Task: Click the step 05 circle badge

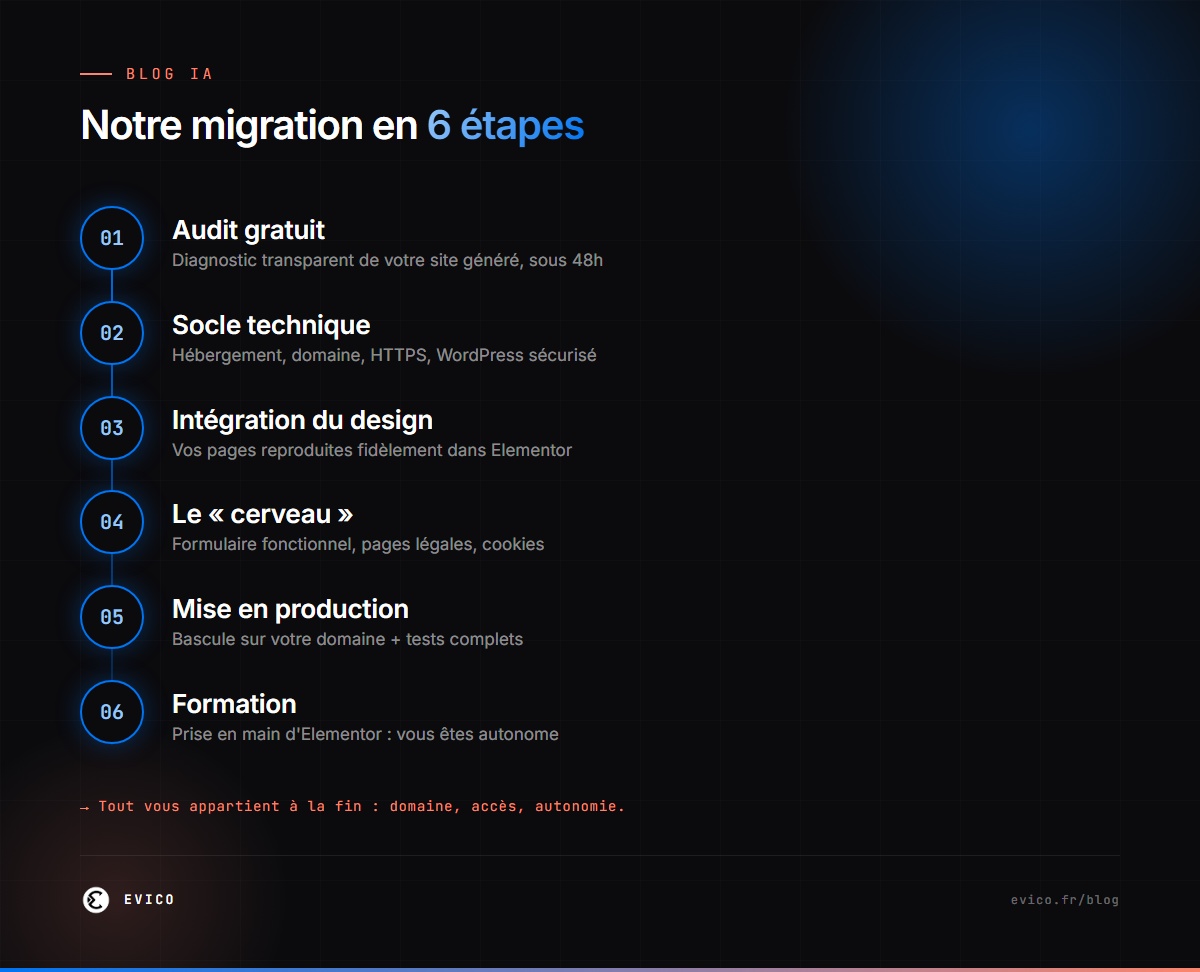Action: (112, 617)
